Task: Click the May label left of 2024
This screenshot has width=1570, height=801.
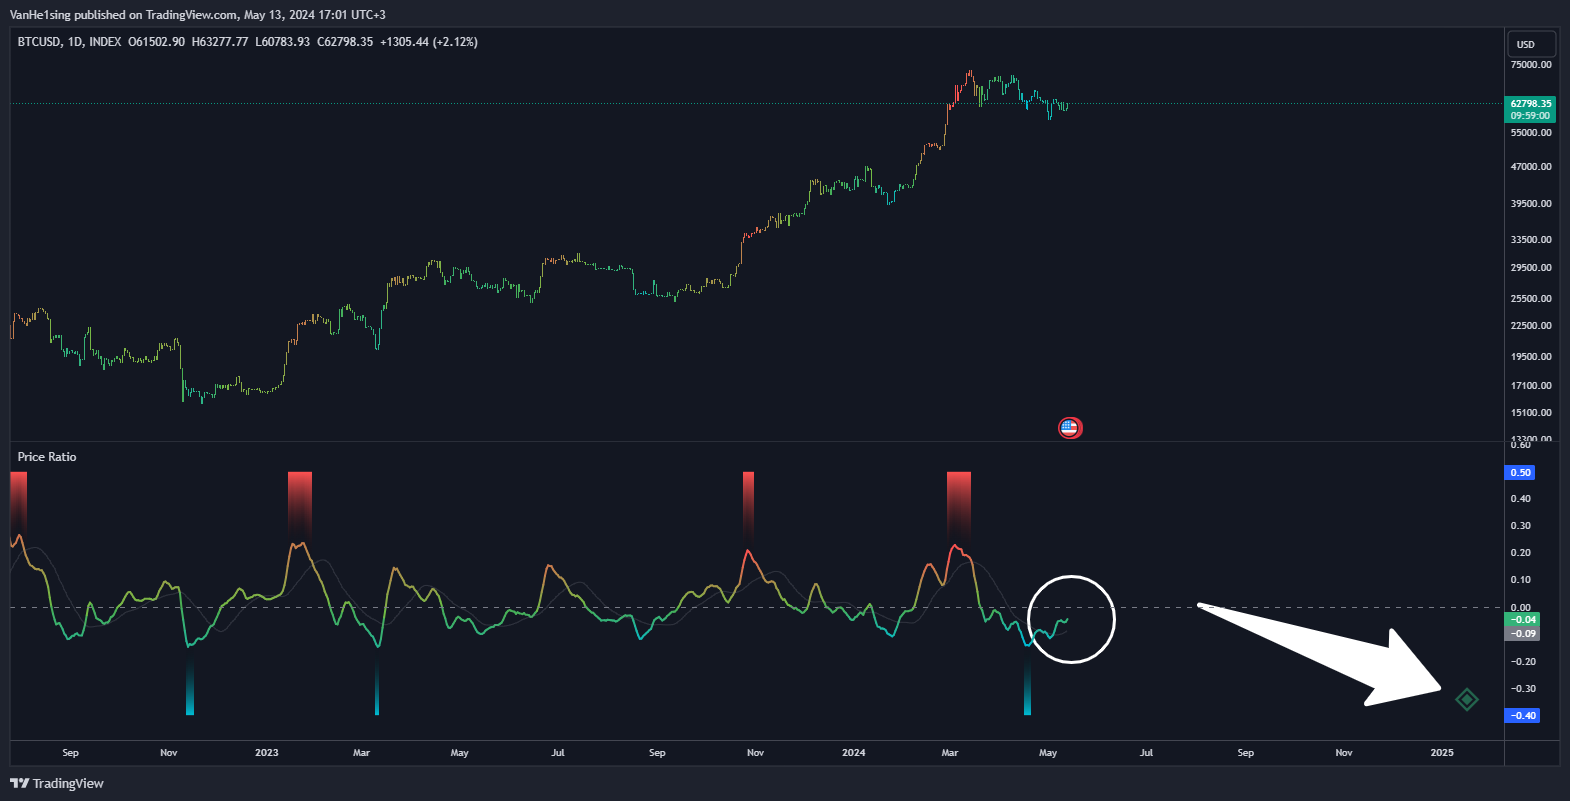Action: (460, 753)
